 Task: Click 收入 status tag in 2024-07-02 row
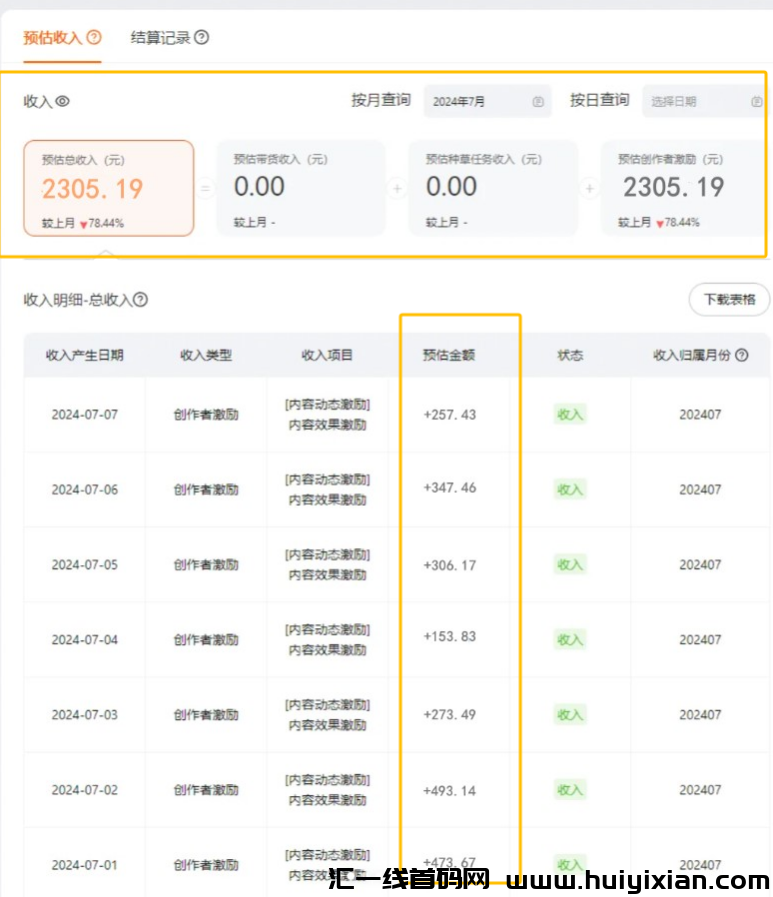[x=570, y=790]
